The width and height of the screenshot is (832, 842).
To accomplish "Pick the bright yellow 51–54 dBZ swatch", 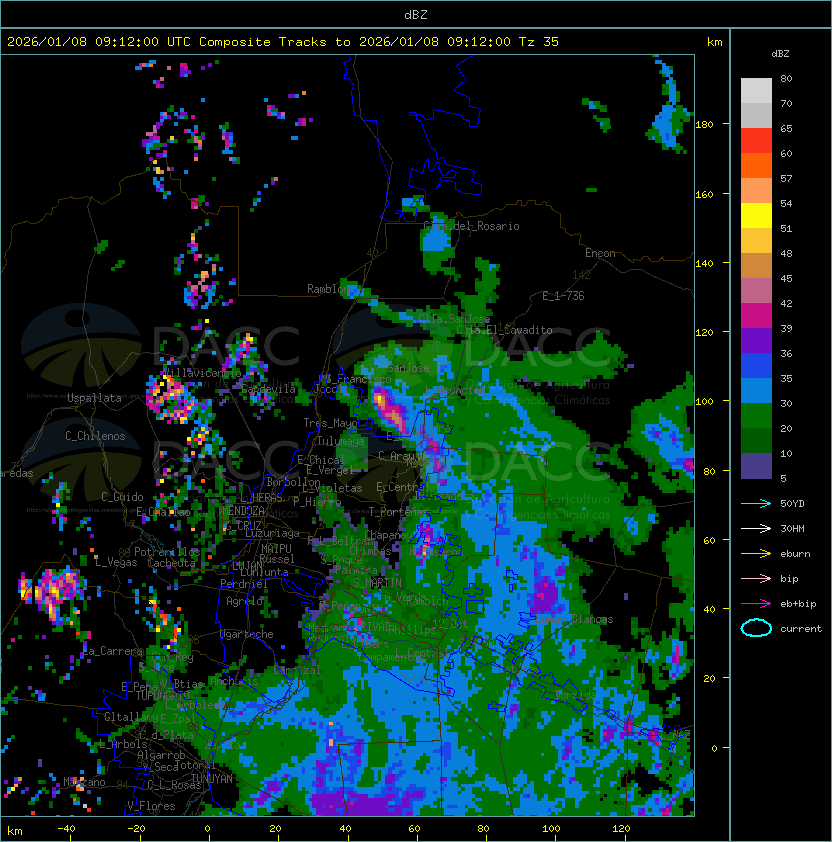I will pyautogui.click(x=756, y=215).
